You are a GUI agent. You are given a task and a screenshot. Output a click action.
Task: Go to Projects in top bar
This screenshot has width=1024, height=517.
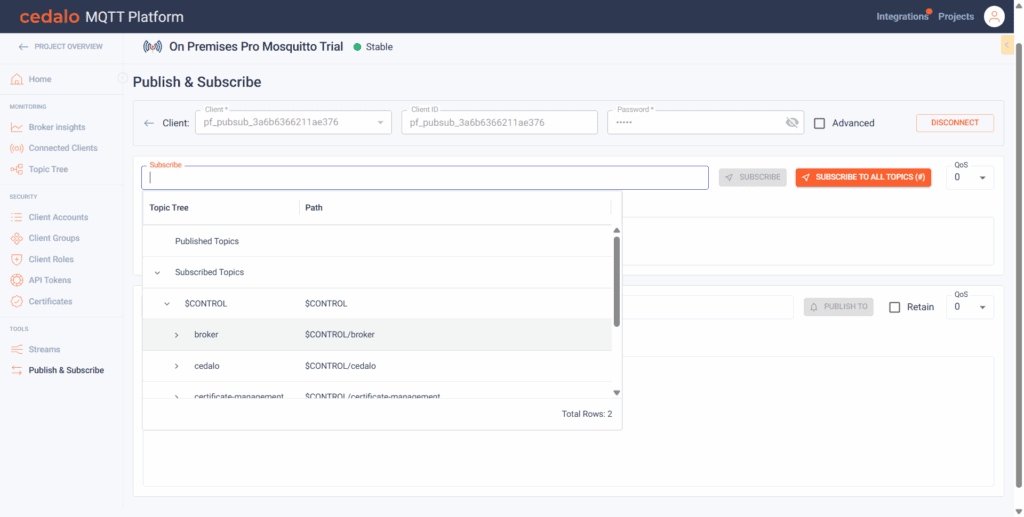[x=956, y=17]
